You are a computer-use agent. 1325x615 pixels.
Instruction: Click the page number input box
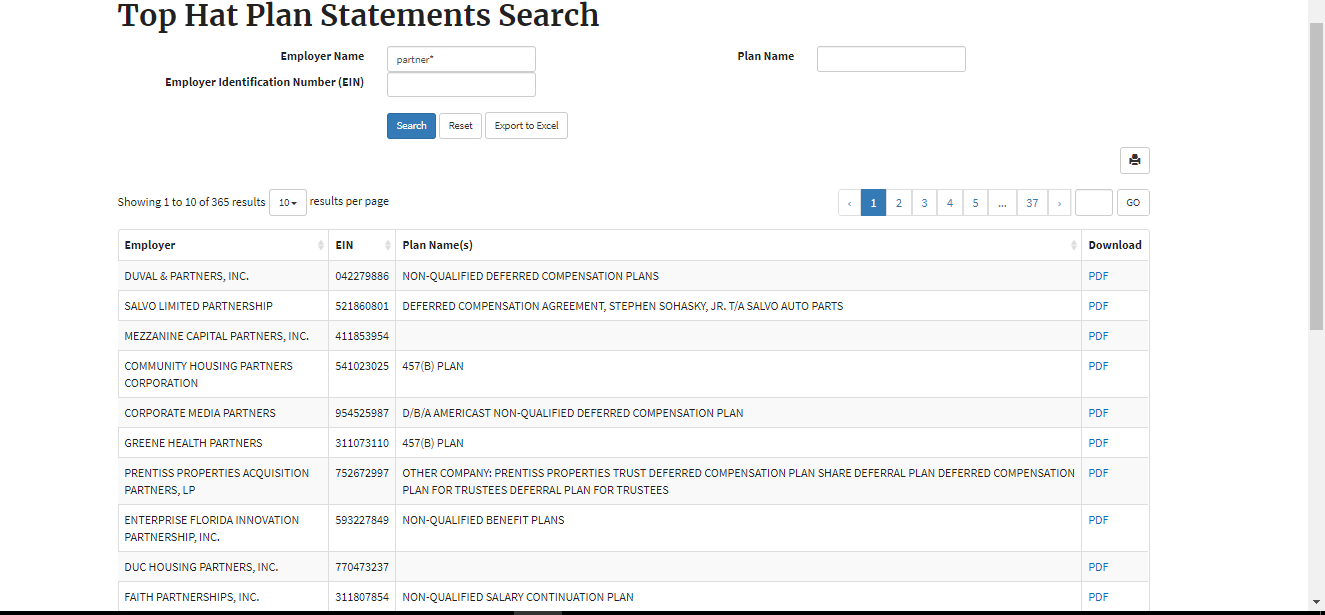point(1093,203)
